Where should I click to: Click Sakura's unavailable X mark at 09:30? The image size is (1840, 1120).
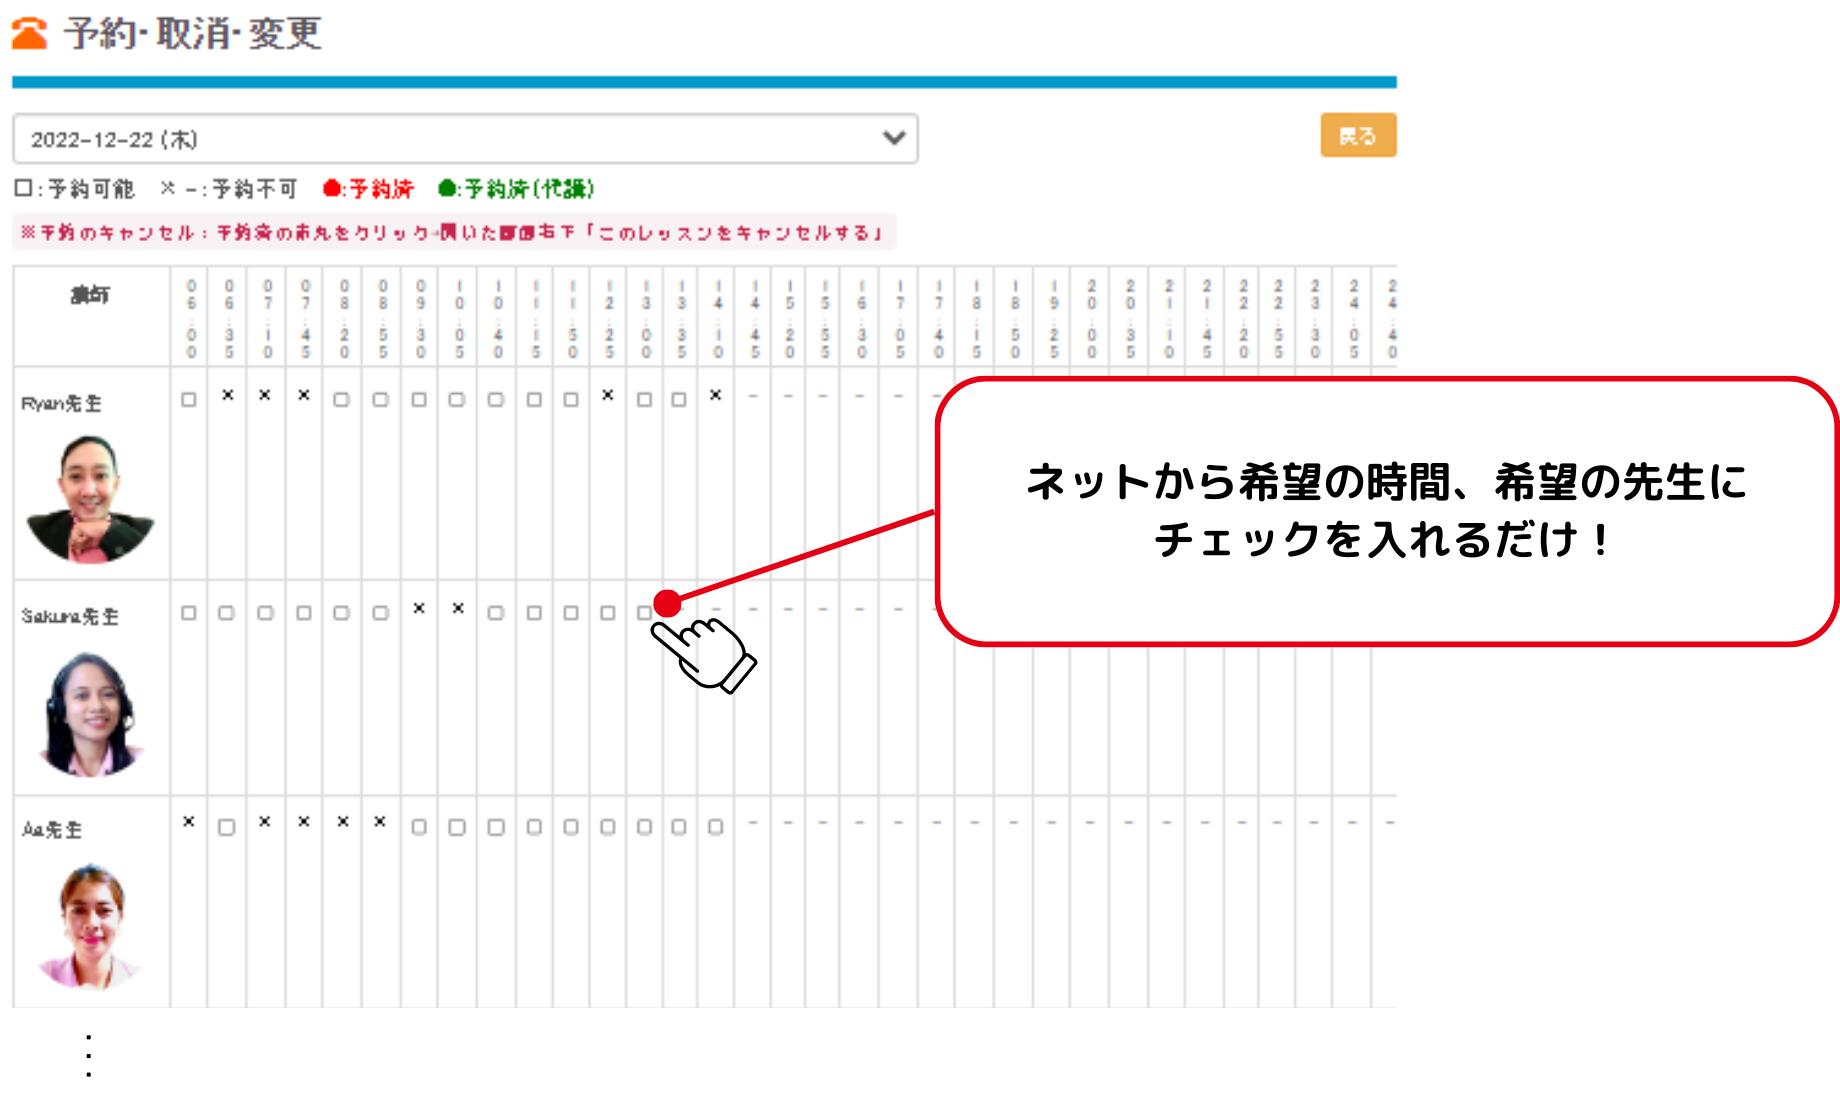[419, 609]
